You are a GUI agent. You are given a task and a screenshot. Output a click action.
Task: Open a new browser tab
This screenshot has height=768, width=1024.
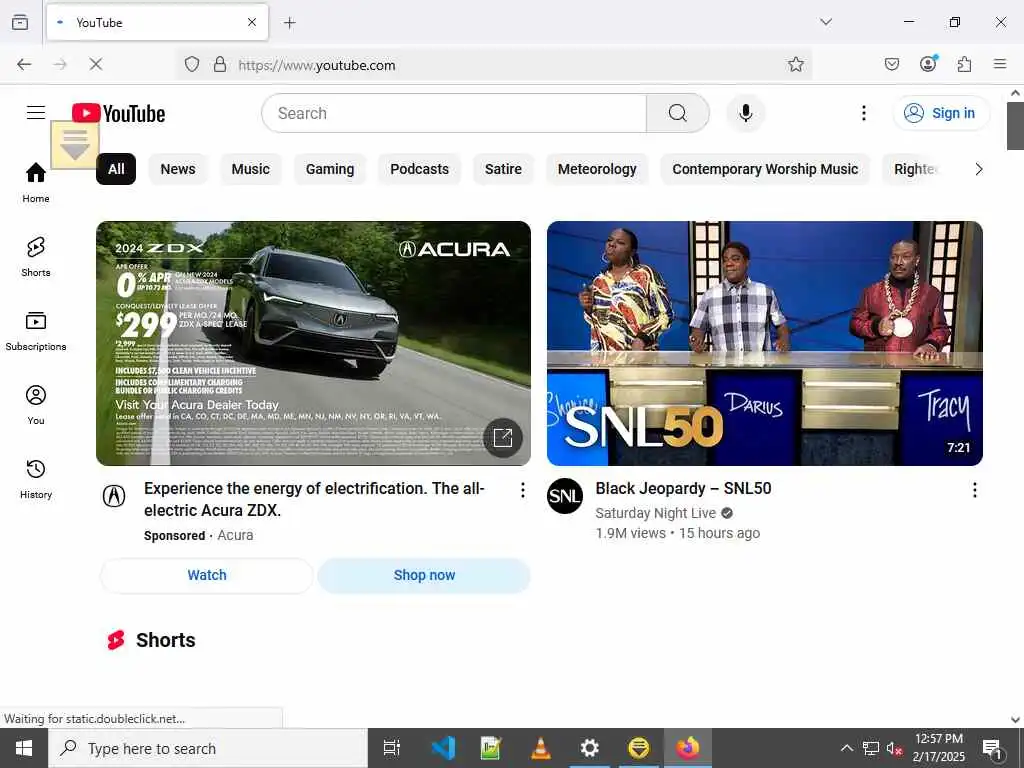[x=289, y=23]
